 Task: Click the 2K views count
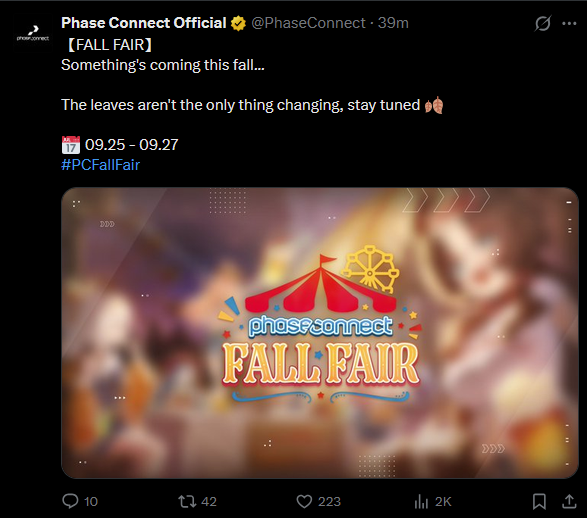(x=443, y=502)
